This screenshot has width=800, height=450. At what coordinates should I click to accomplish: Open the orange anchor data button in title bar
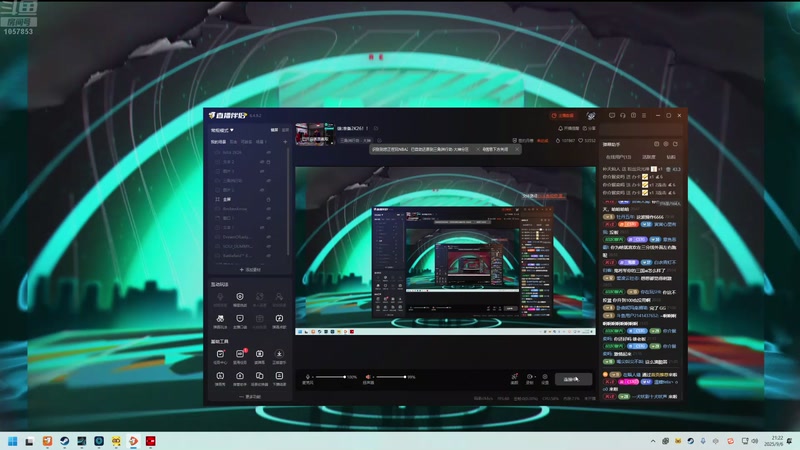click(563, 116)
